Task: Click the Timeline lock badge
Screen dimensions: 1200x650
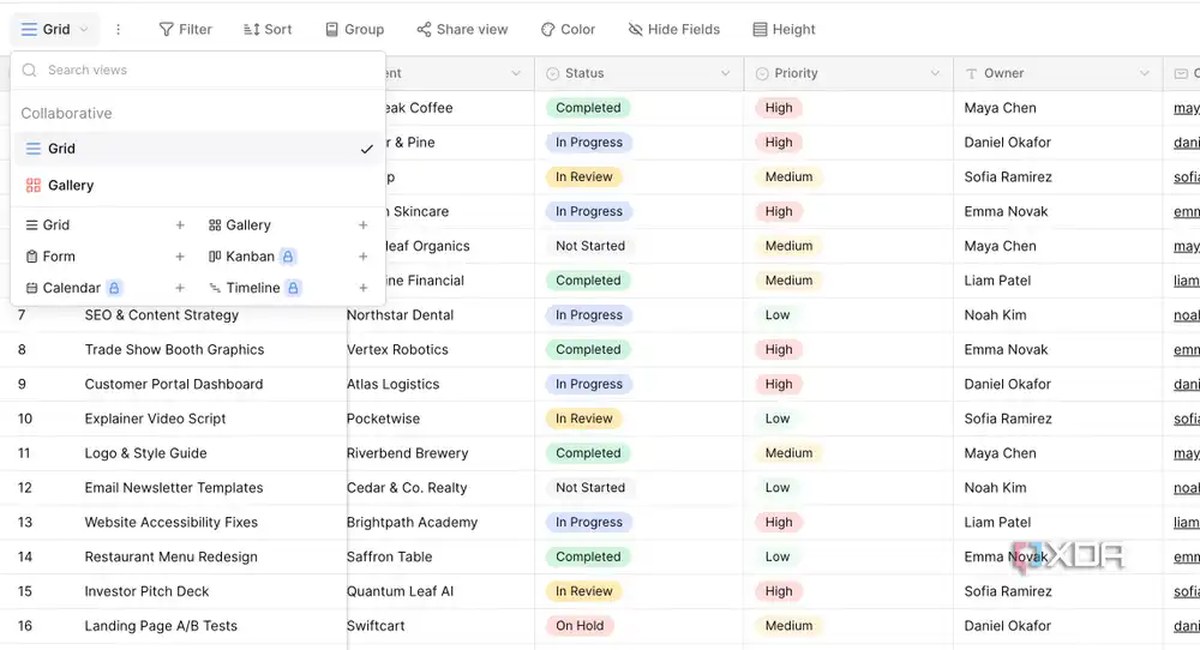Action: coord(293,288)
